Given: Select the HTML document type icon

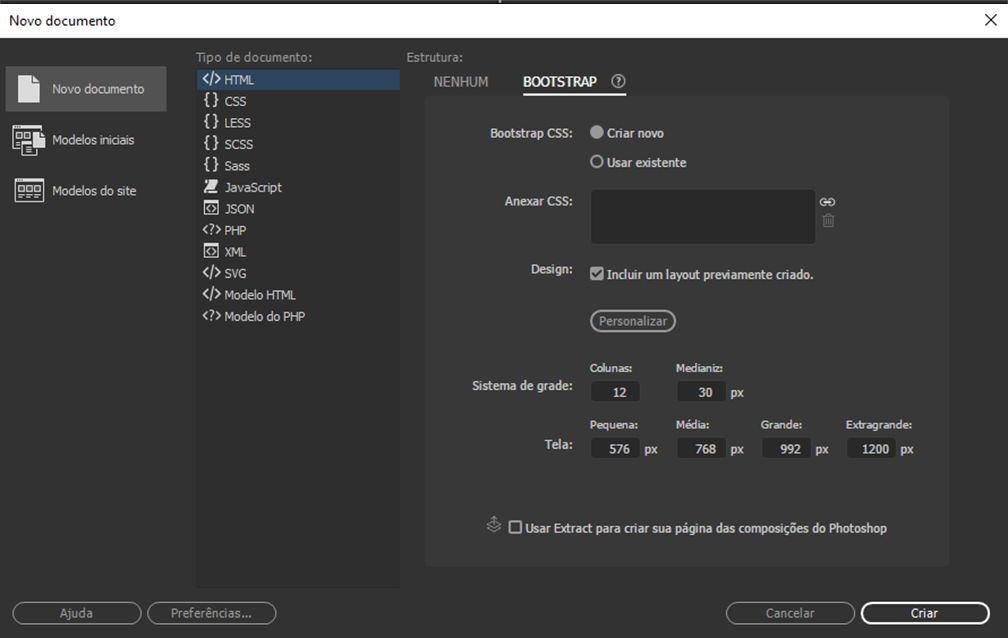Looking at the screenshot, I should (211, 79).
